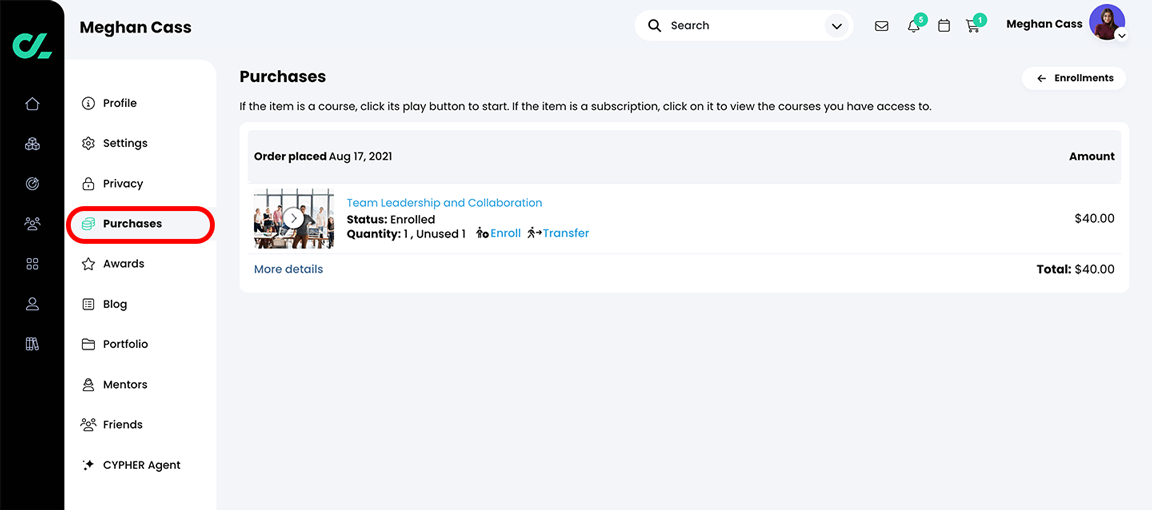
Task: Click the transfer walking-person icon
Action: point(534,233)
